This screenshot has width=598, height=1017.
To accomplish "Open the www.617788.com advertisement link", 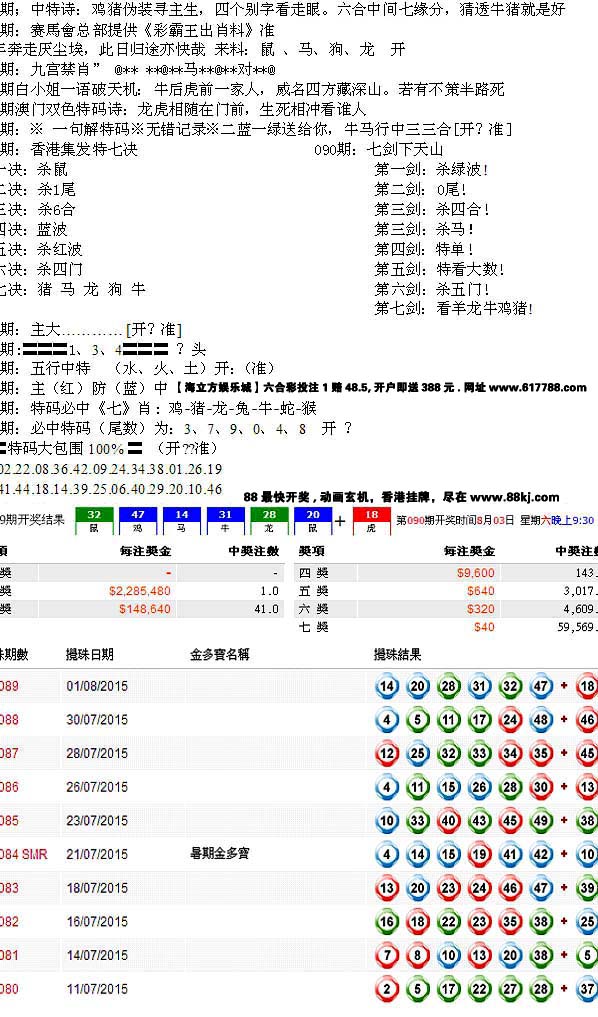I will coord(537,387).
